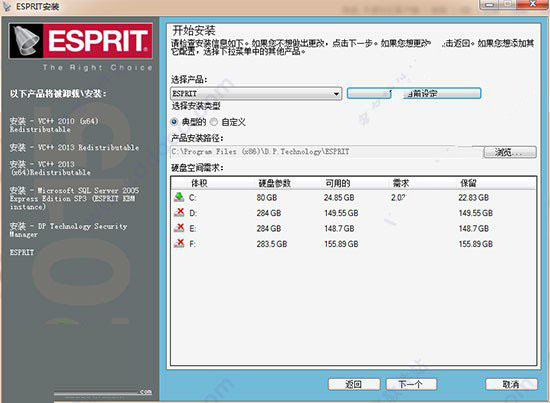Click Microsoft SQL Server 2005 Express entry
Image resolution: width=550 pixels, height=403 pixels.
click(x=74, y=199)
